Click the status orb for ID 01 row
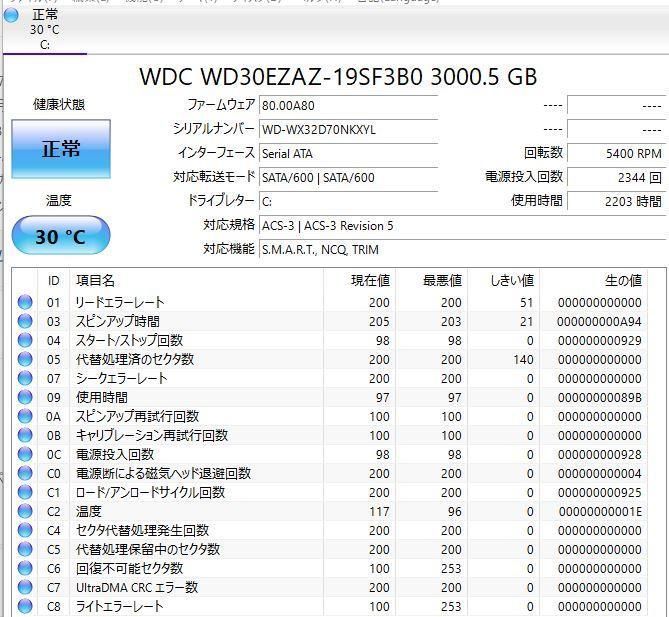The width and height of the screenshot is (669, 617). point(25,302)
